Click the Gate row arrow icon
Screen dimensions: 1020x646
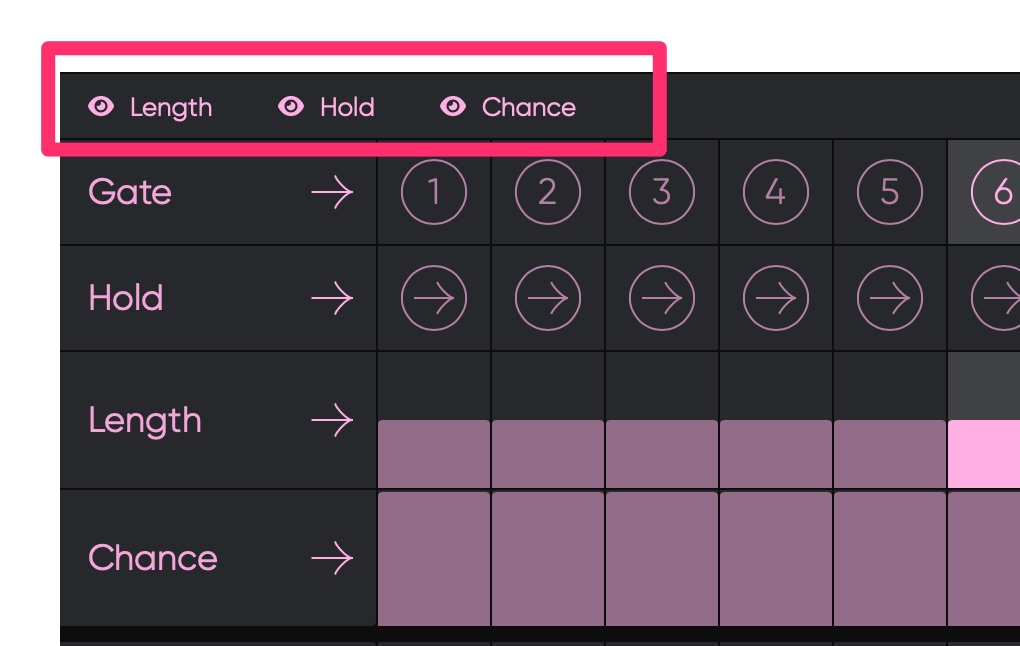click(x=331, y=192)
